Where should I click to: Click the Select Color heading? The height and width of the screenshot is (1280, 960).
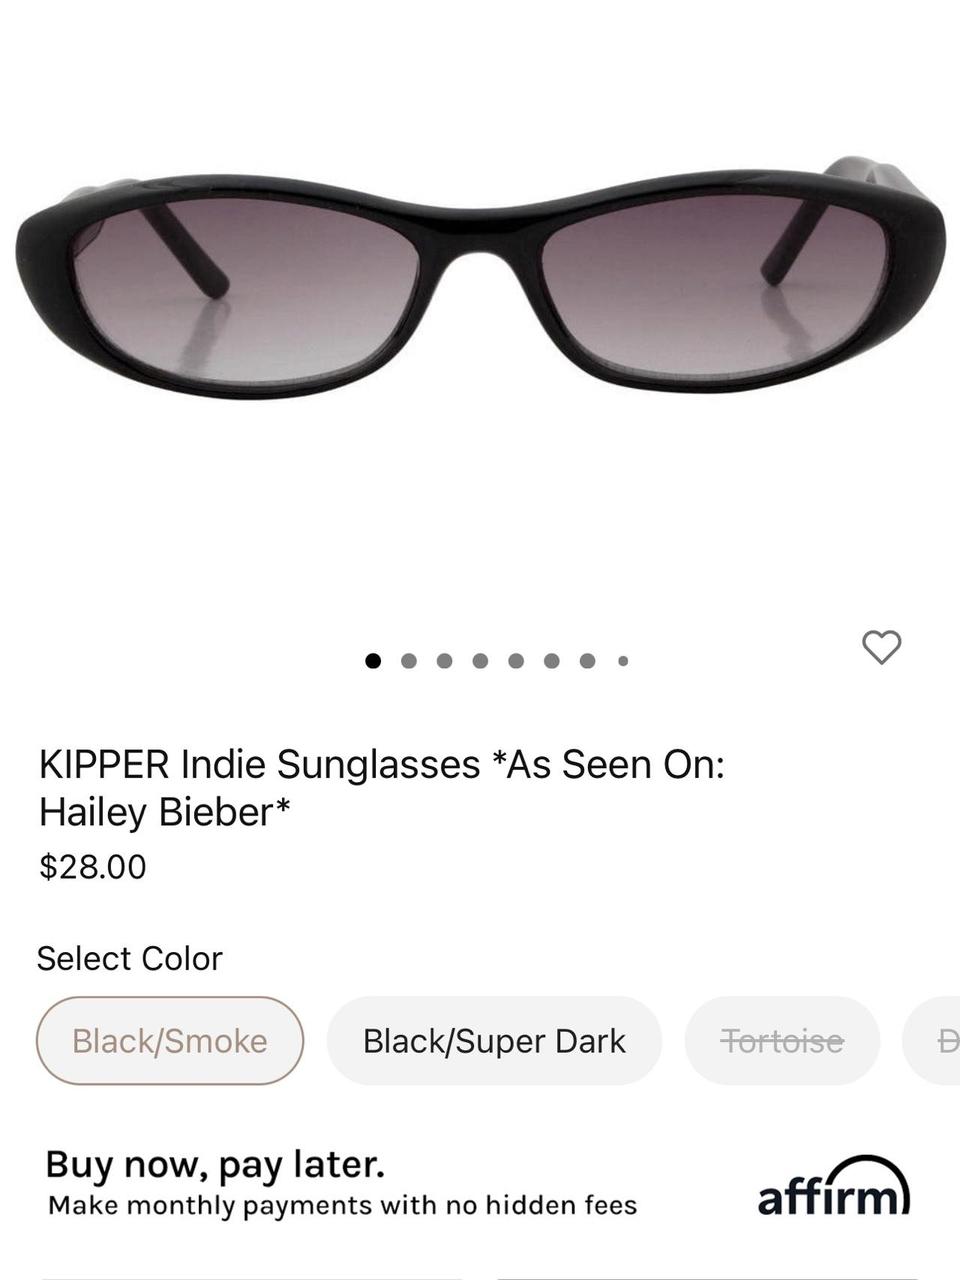pyautogui.click(x=130, y=957)
